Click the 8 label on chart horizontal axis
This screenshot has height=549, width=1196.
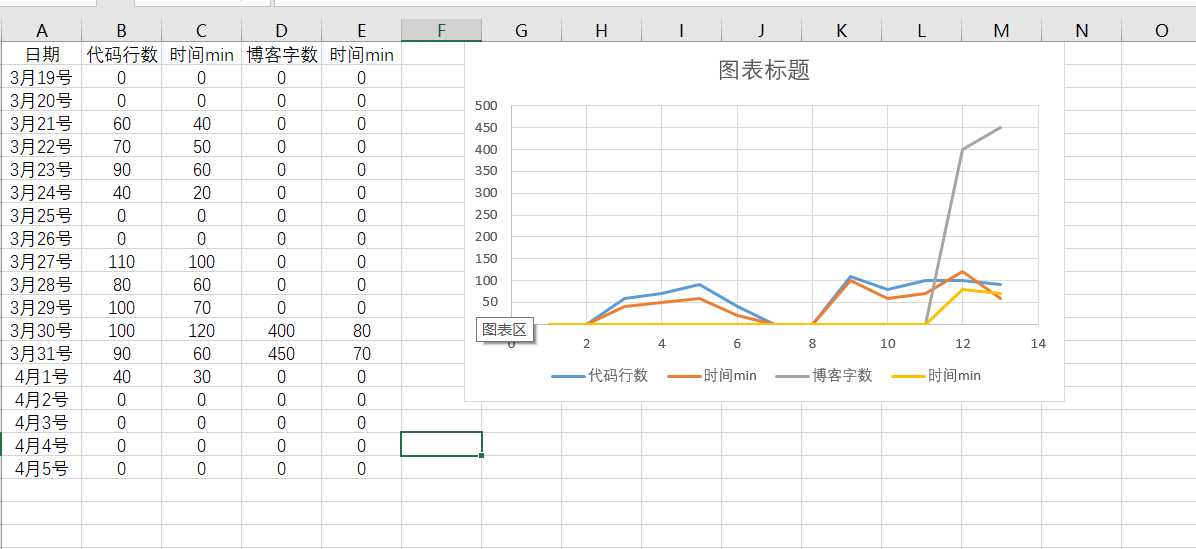pyautogui.click(x=812, y=344)
